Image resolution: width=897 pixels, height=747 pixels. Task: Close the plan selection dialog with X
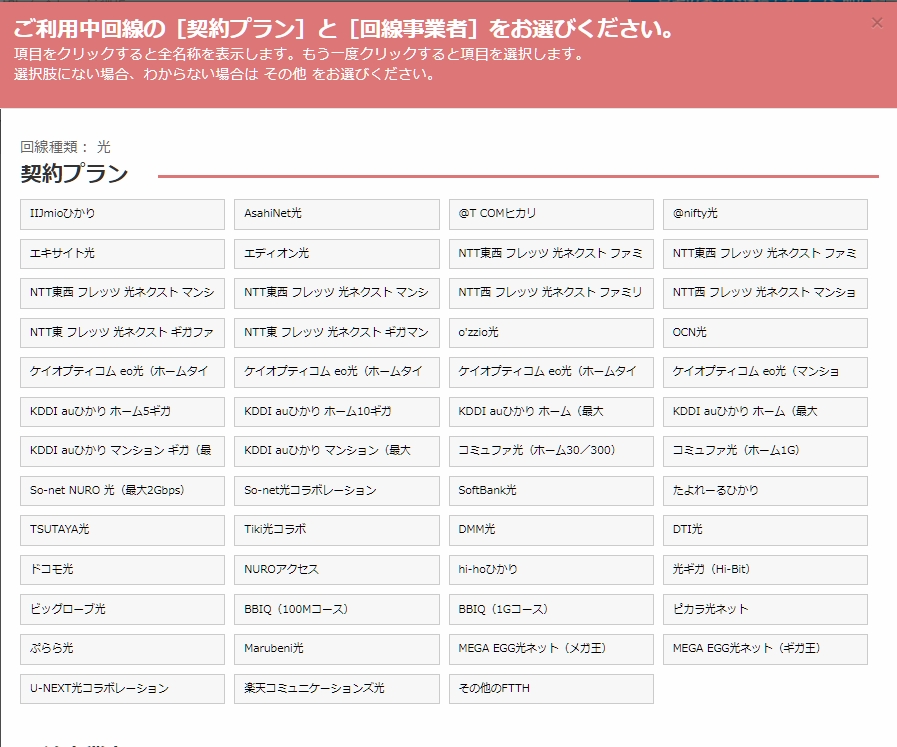click(x=876, y=23)
